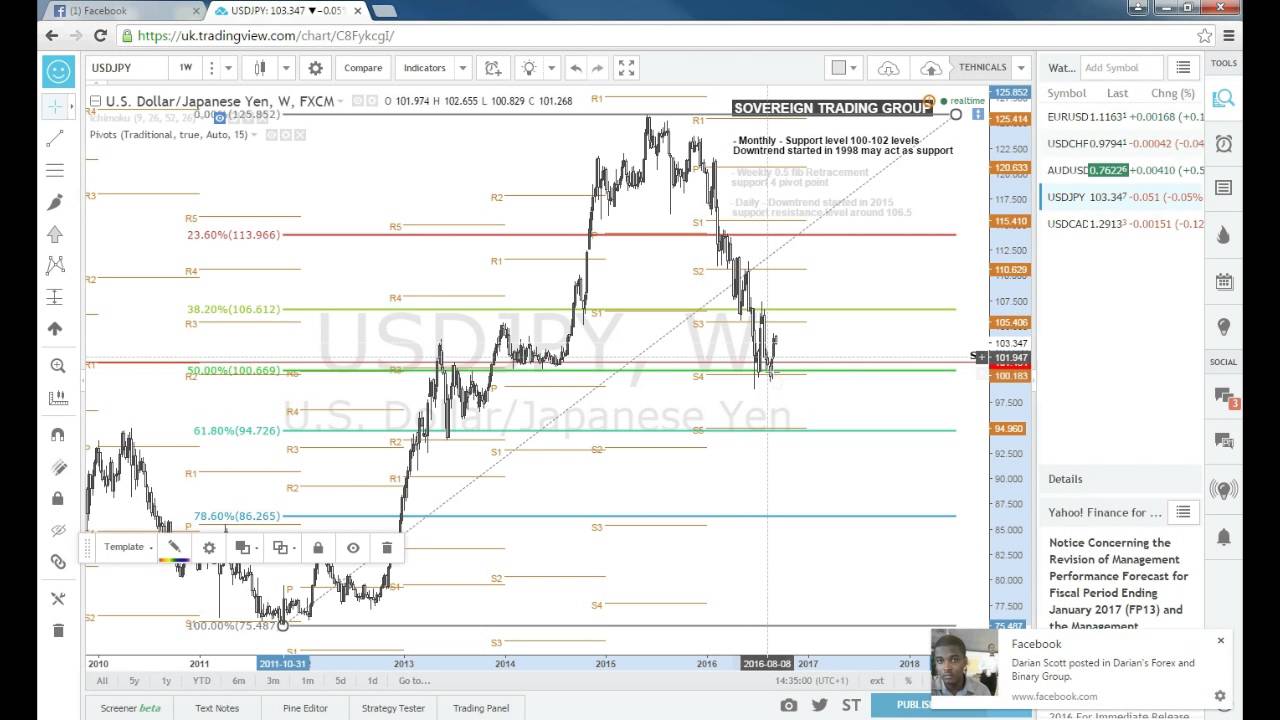Expand the Indicators dropdown arrow
The width and height of the screenshot is (1280, 720).
point(462,68)
